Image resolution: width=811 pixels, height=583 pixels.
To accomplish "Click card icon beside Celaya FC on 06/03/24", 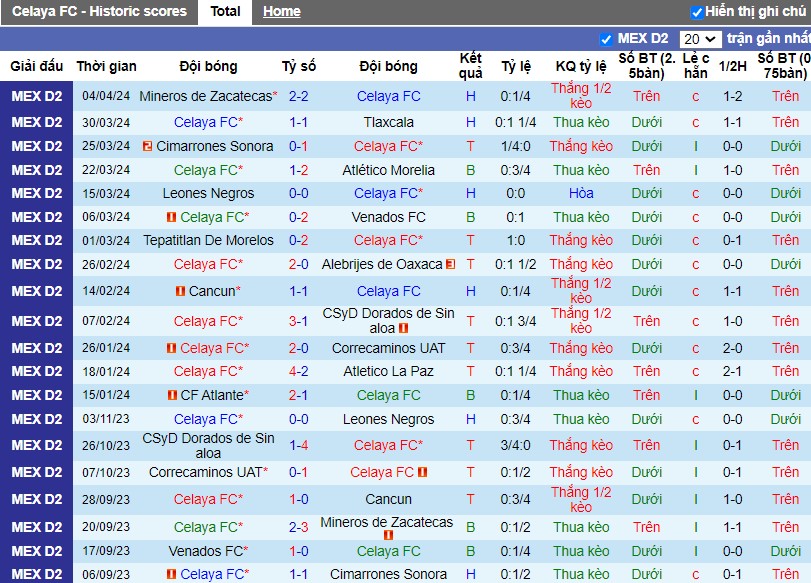I will [172, 217].
